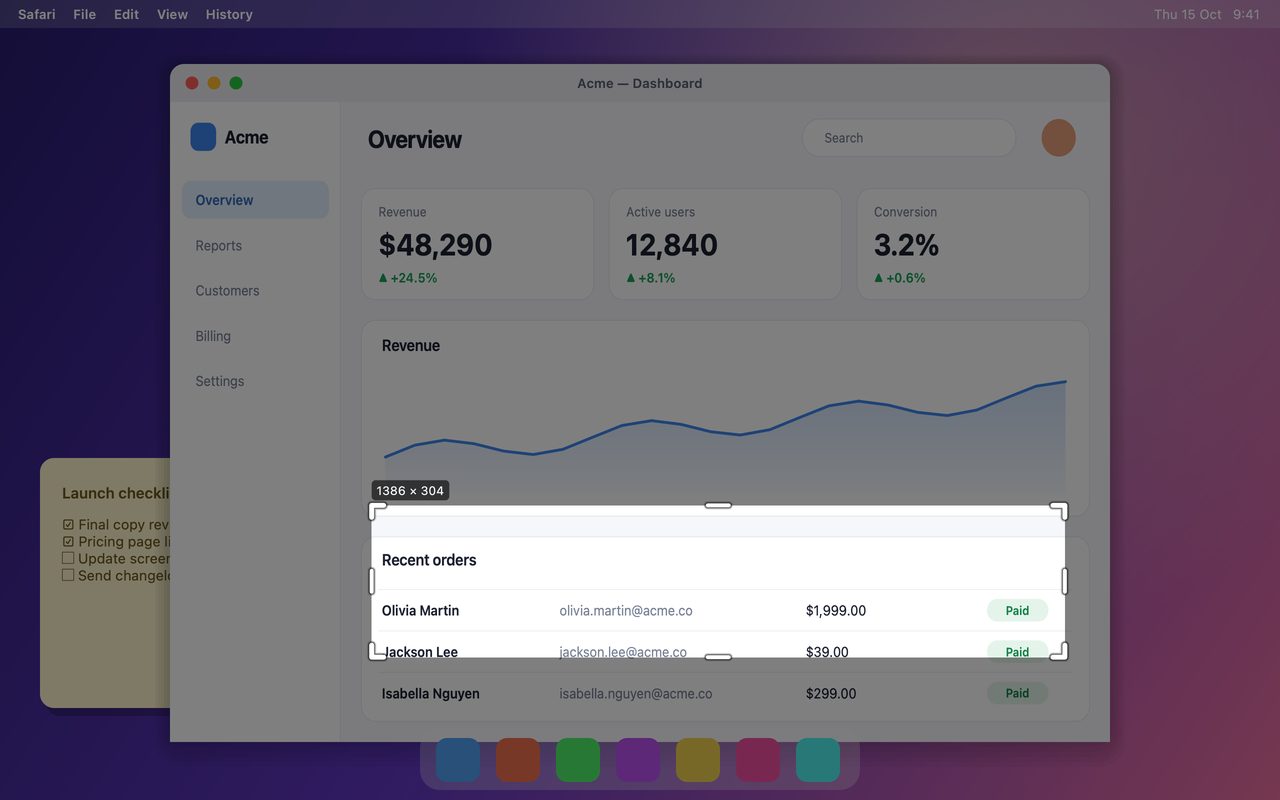
Task: Open the File menu
Action: pos(85,14)
